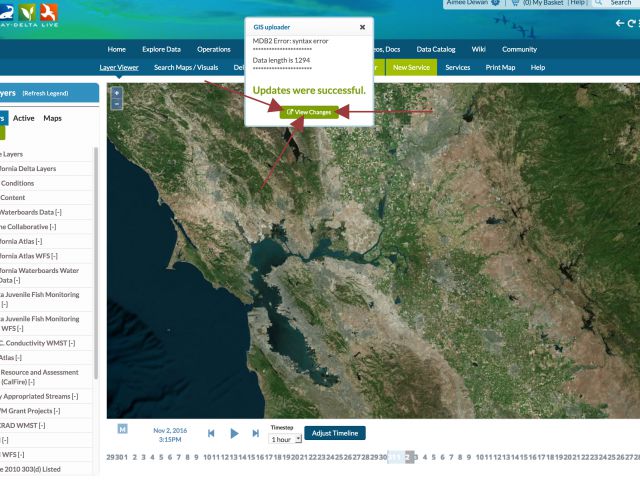Image resolution: width=640 pixels, height=480 pixels.
Task: Click the header search magnifier icon
Action: coord(598,2)
